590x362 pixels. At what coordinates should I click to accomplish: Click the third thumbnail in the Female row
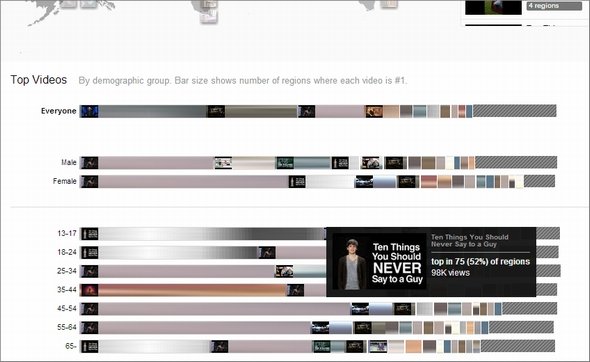point(364,181)
